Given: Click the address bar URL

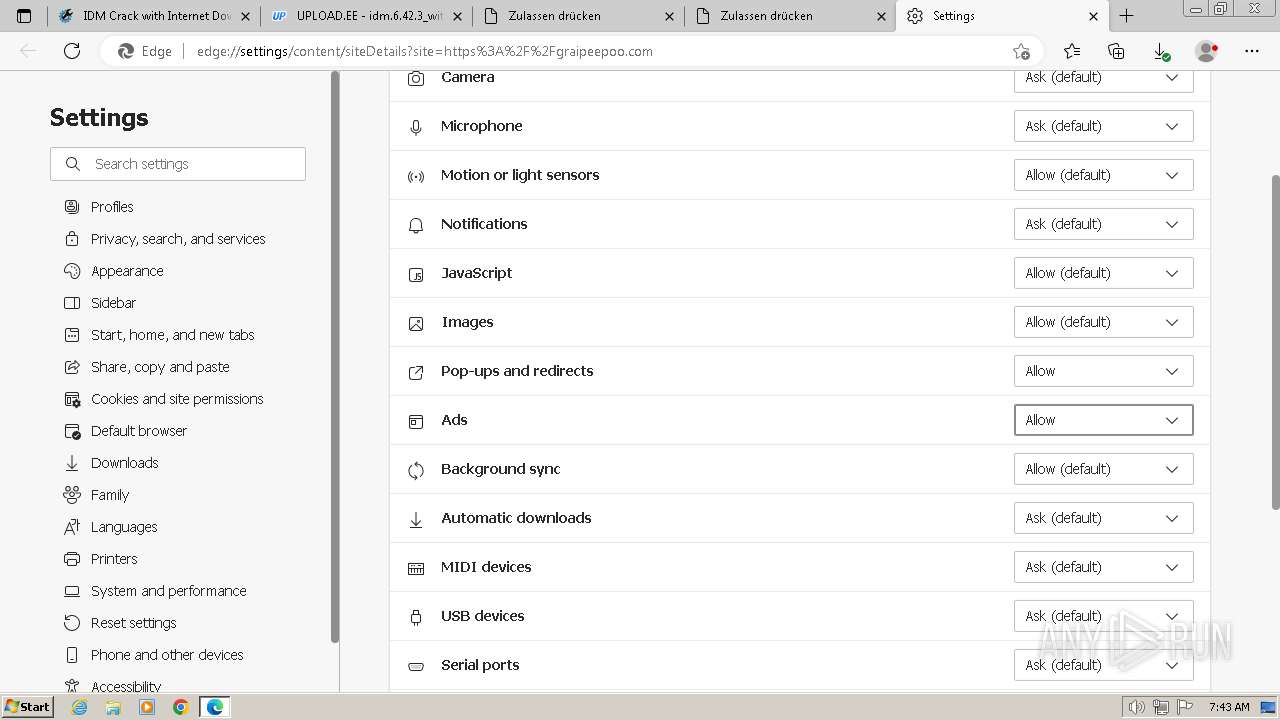Looking at the screenshot, I should click(424, 51).
